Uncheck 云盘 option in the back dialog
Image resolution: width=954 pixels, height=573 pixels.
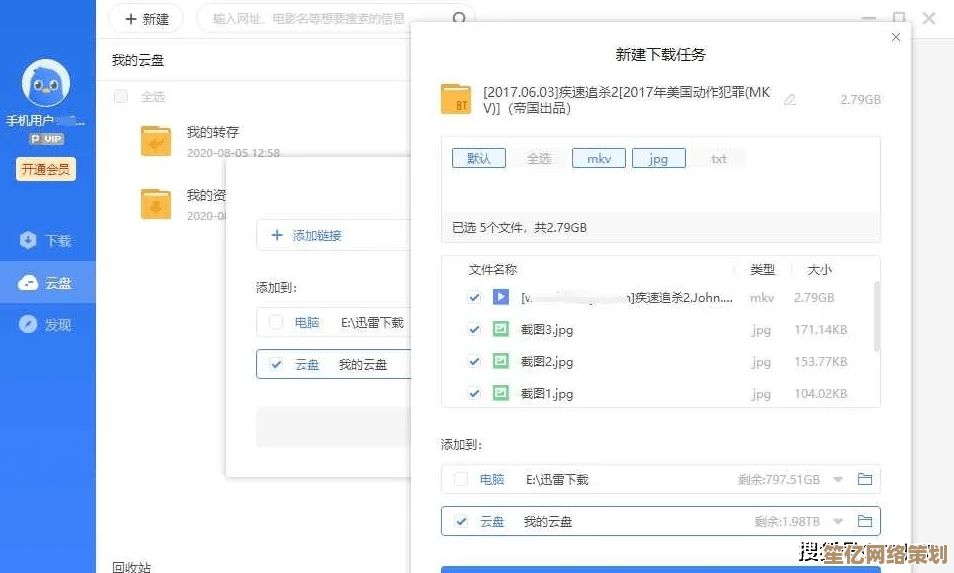pos(276,364)
